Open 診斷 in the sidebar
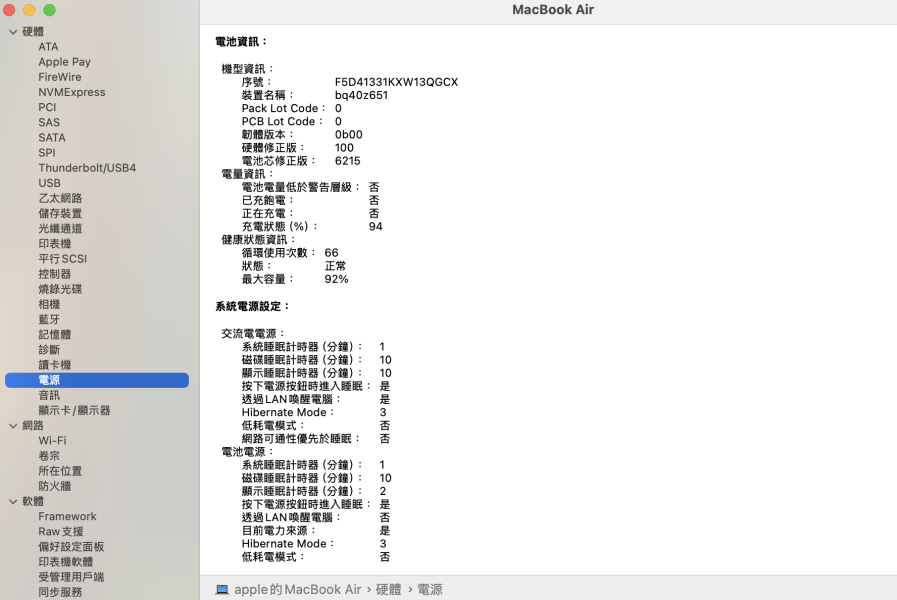The image size is (897, 600). [49, 350]
